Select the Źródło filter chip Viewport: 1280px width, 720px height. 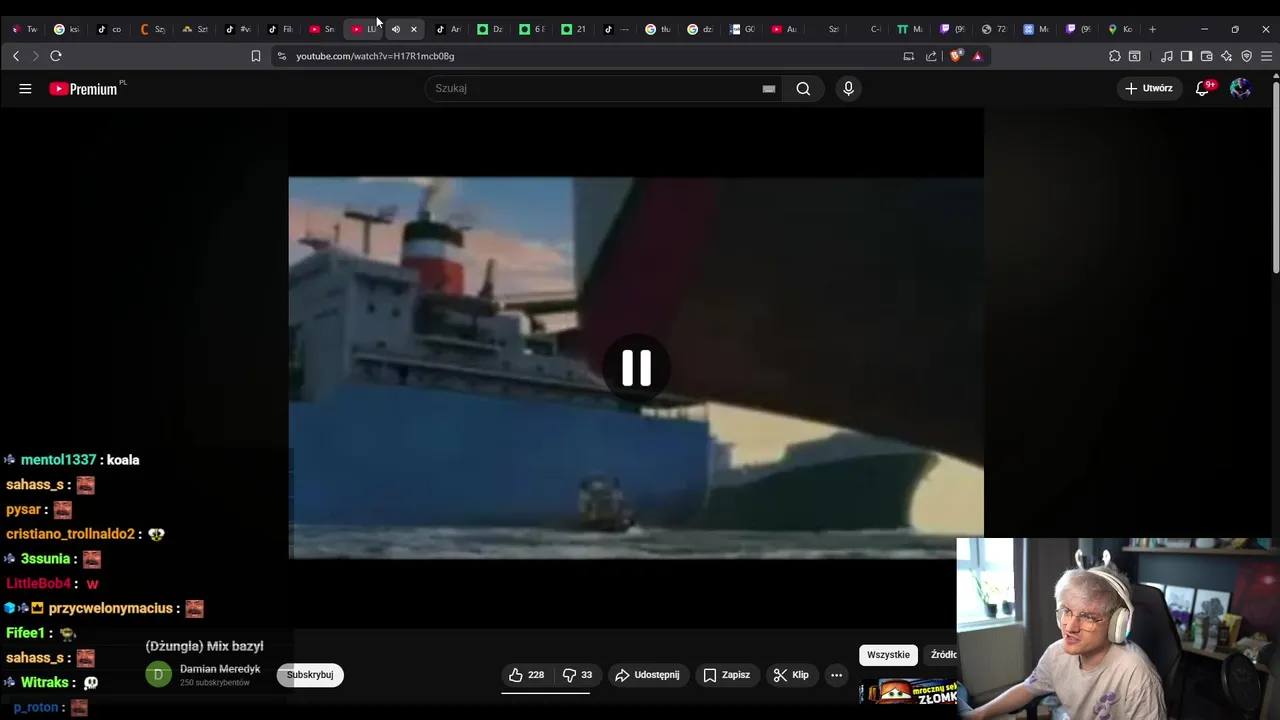click(942, 655)
